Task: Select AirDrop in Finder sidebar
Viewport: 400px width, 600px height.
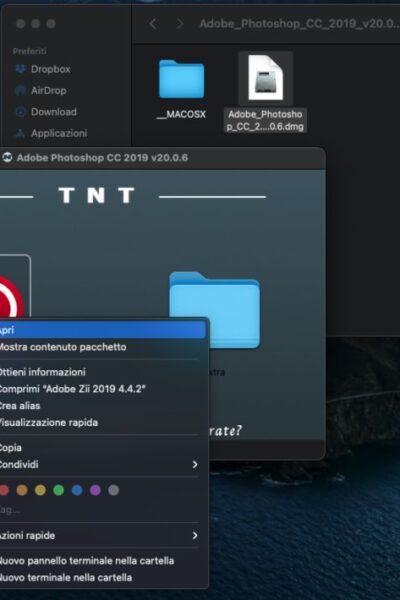Action: tap(49, 91)
